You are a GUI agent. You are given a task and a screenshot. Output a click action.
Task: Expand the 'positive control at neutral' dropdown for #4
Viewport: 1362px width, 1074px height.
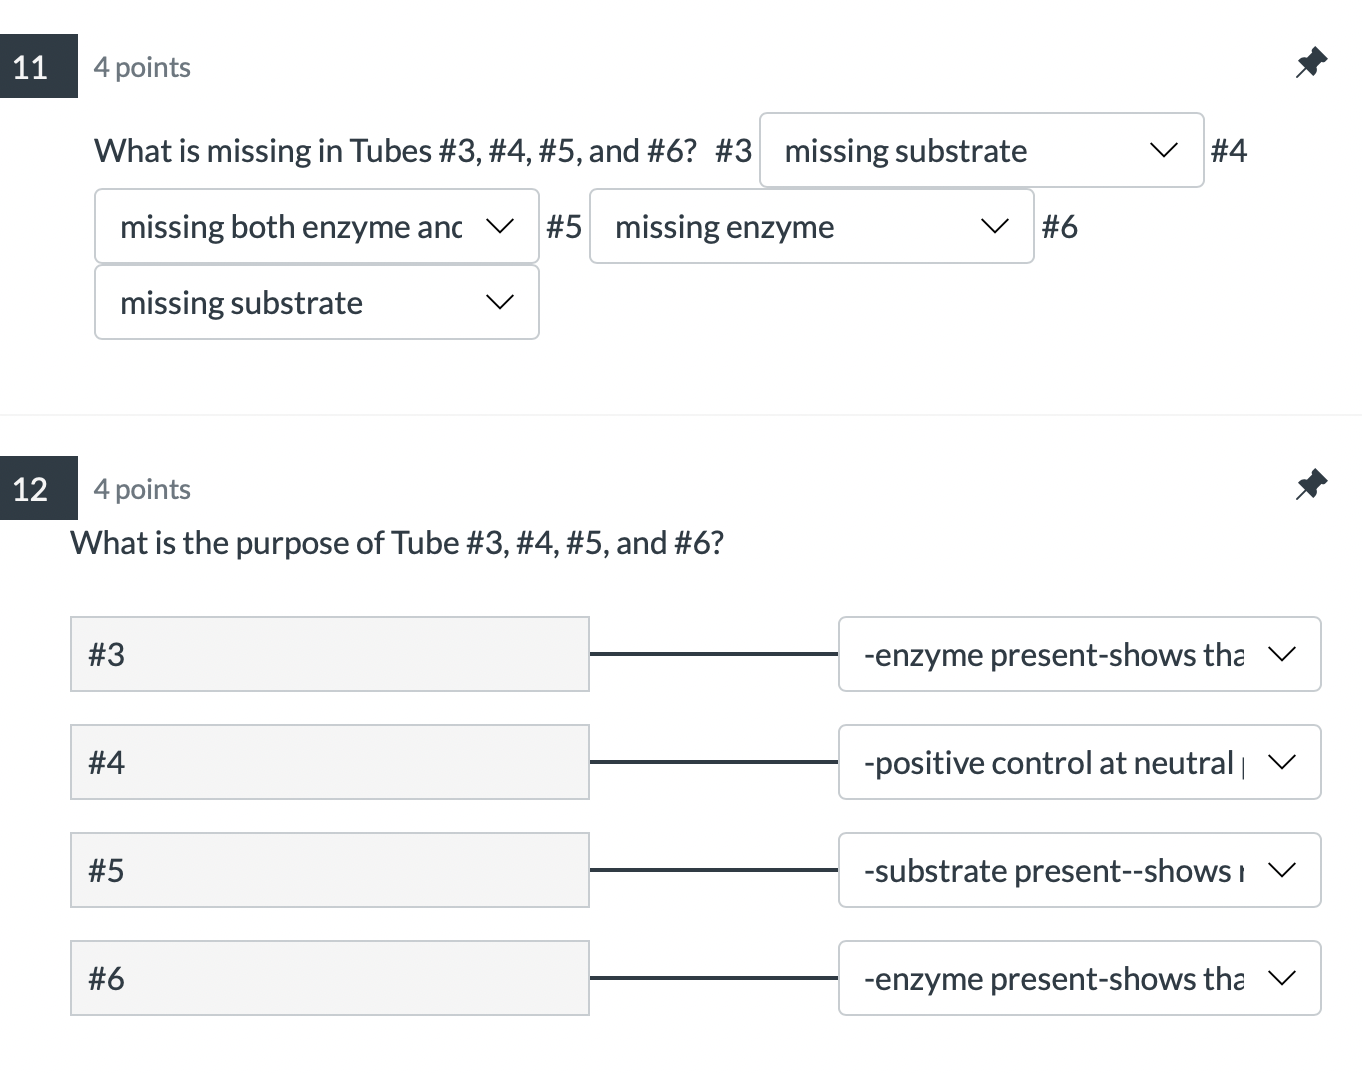click(1080, 762)
